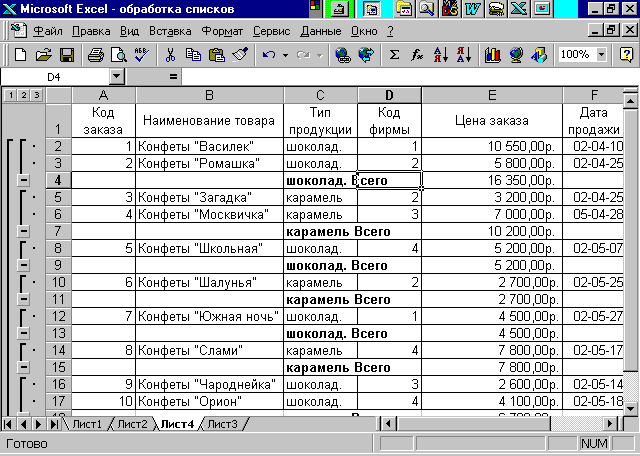Open Redo history dropdown arrow
Viewport: 640px width, 456px height.
[x=320, y=54]
